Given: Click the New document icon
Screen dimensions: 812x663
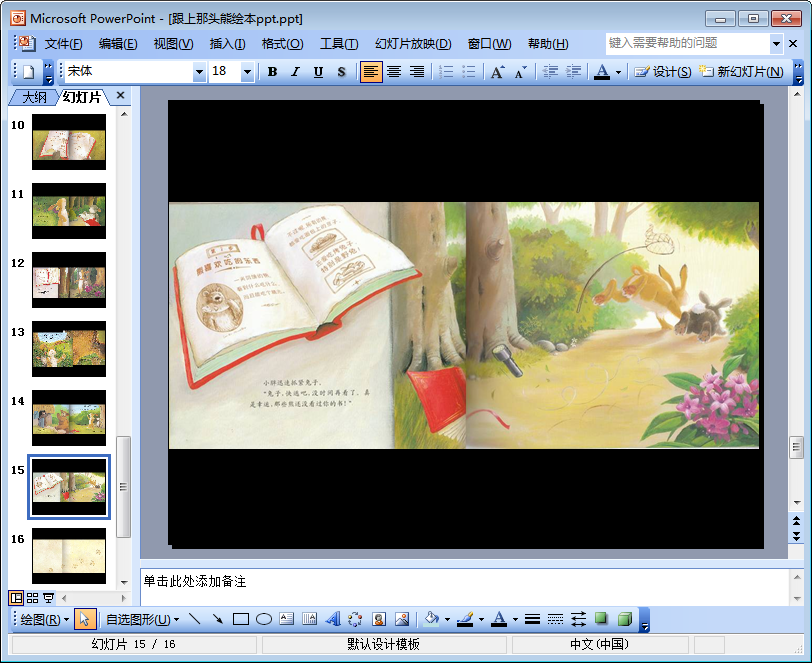Looking at the screenshot, I should pyautogui.click(x=28, y=71).
